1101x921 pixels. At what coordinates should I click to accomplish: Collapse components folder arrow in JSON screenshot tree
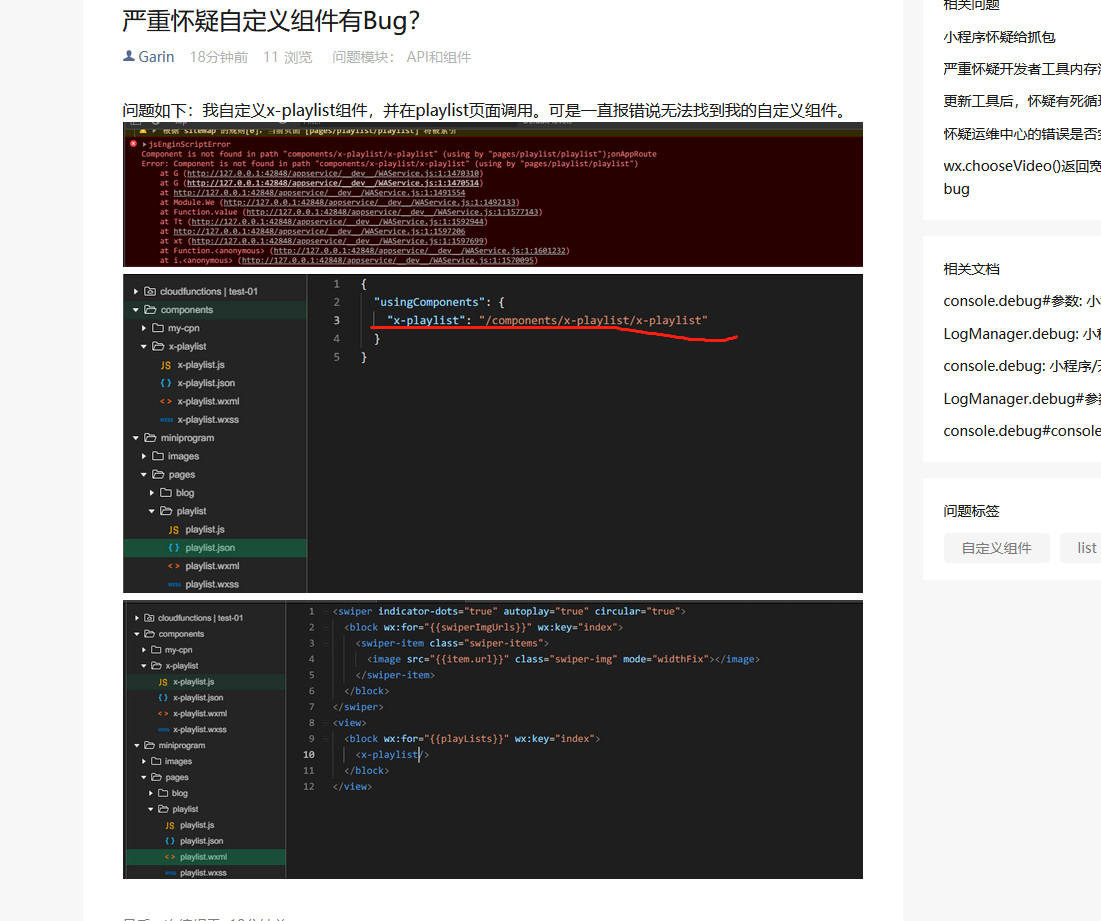136,310
